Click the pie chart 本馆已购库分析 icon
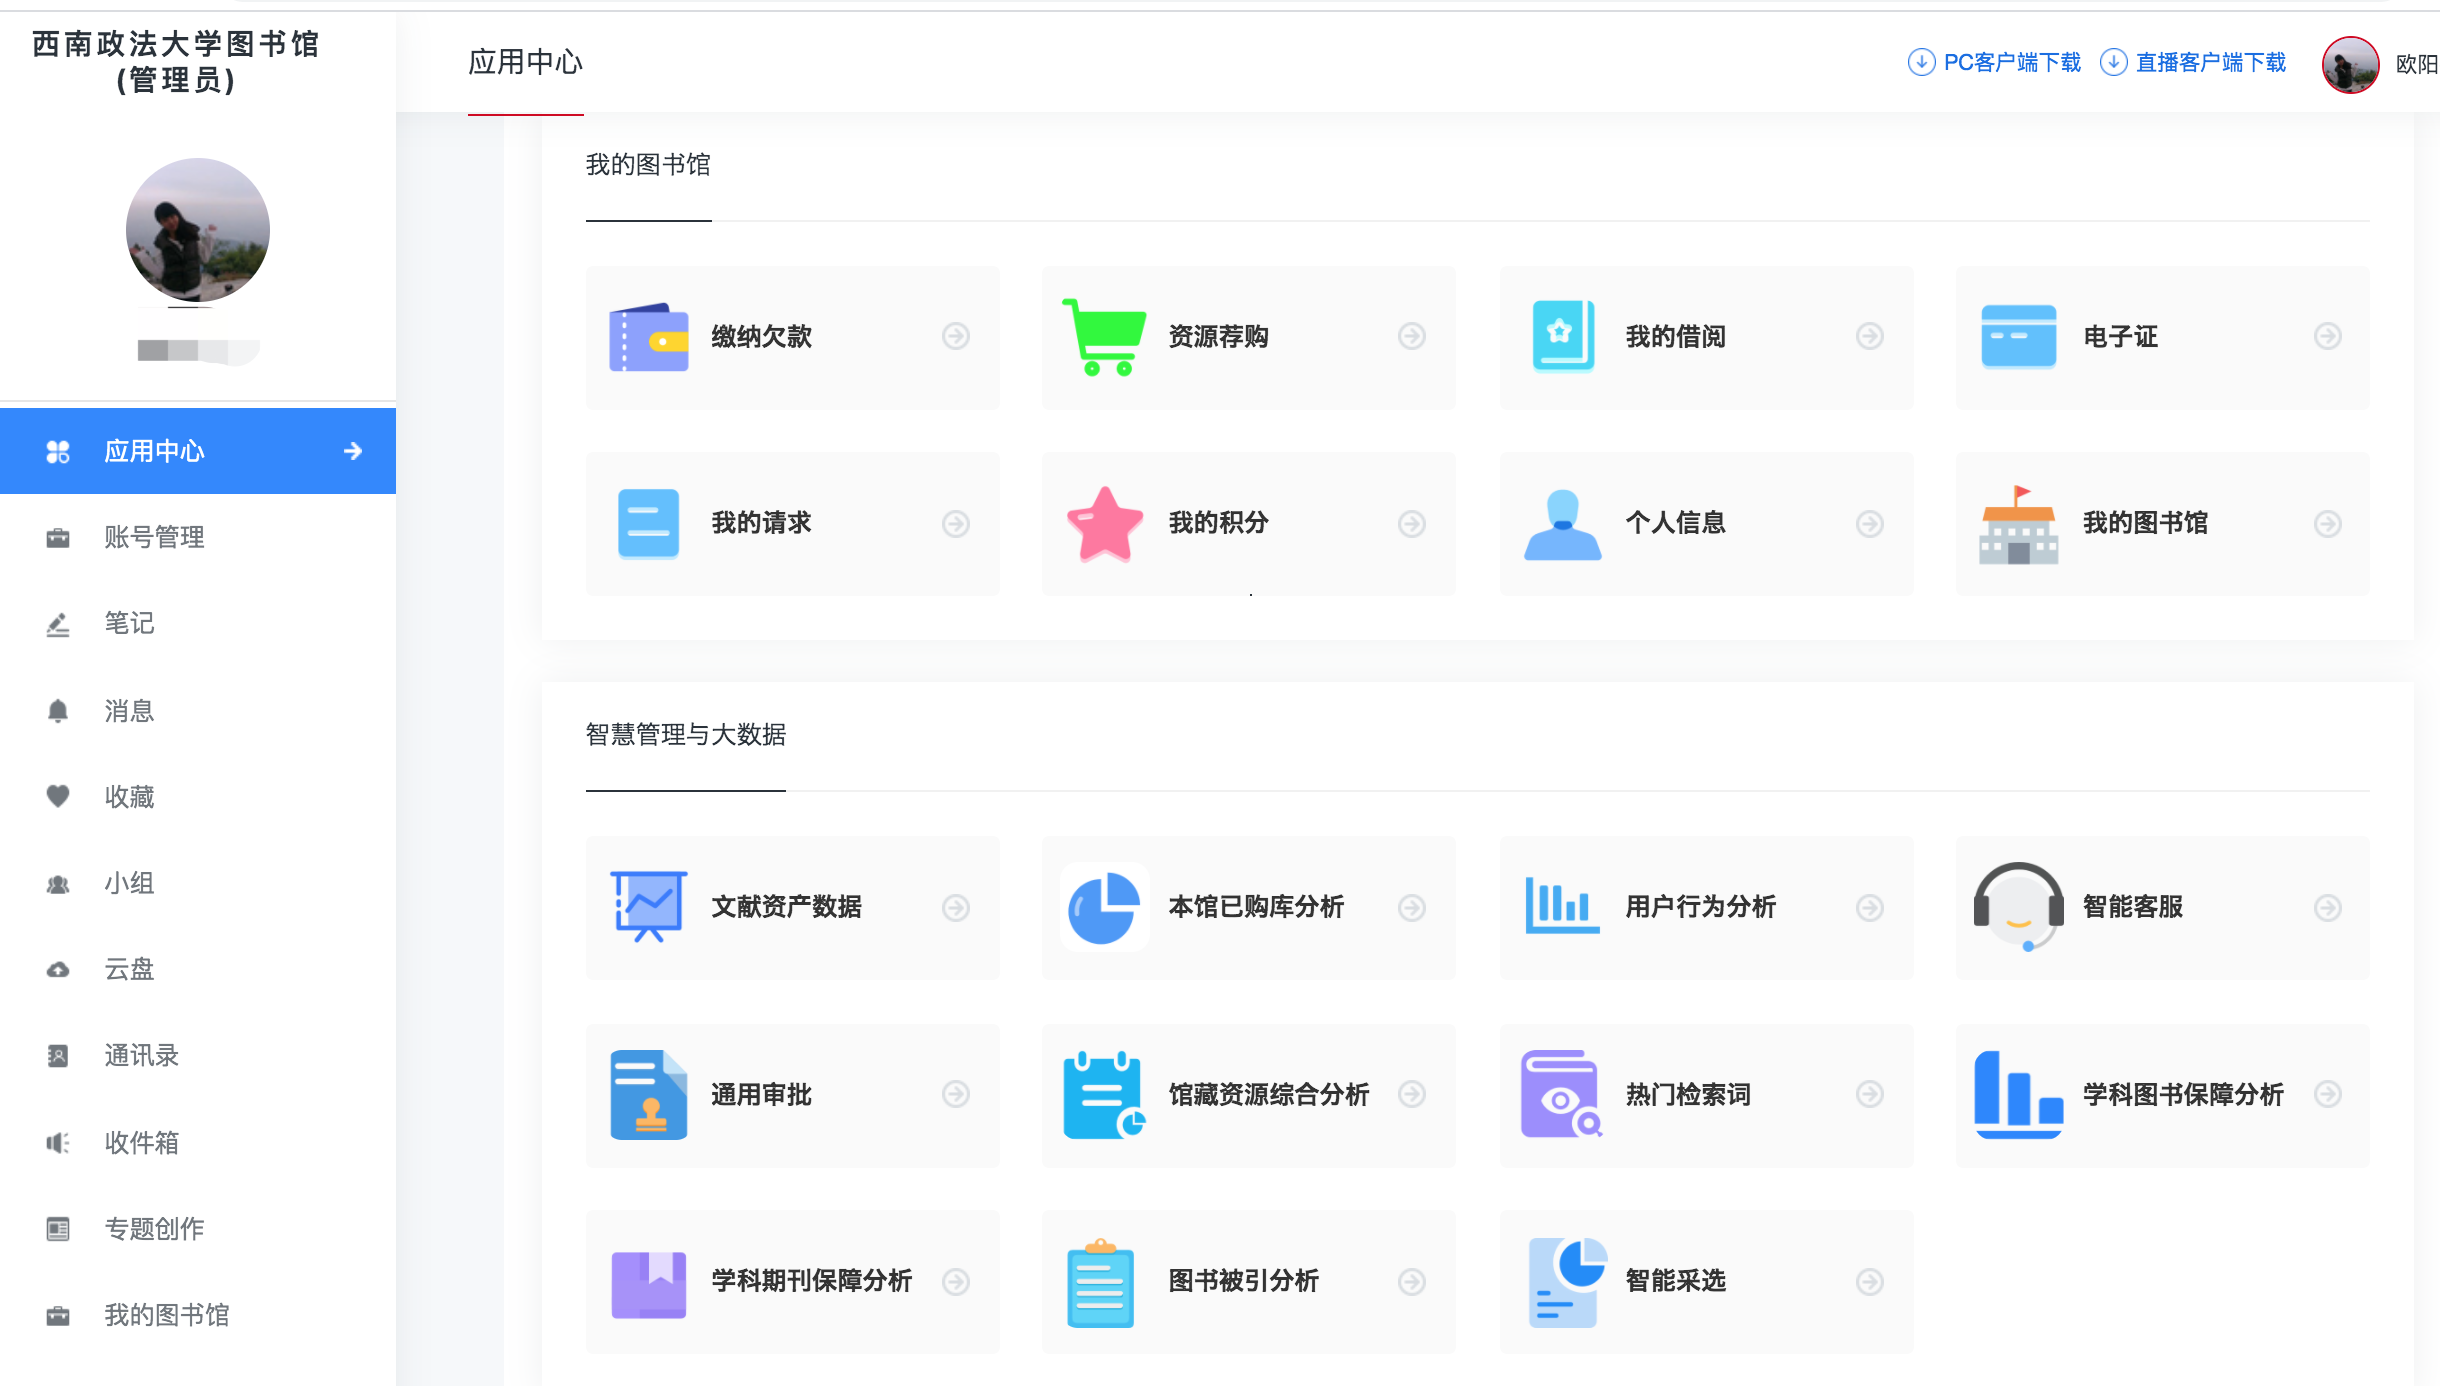The width and height of the screenshot is (2440, 1386). [1104, 907]
